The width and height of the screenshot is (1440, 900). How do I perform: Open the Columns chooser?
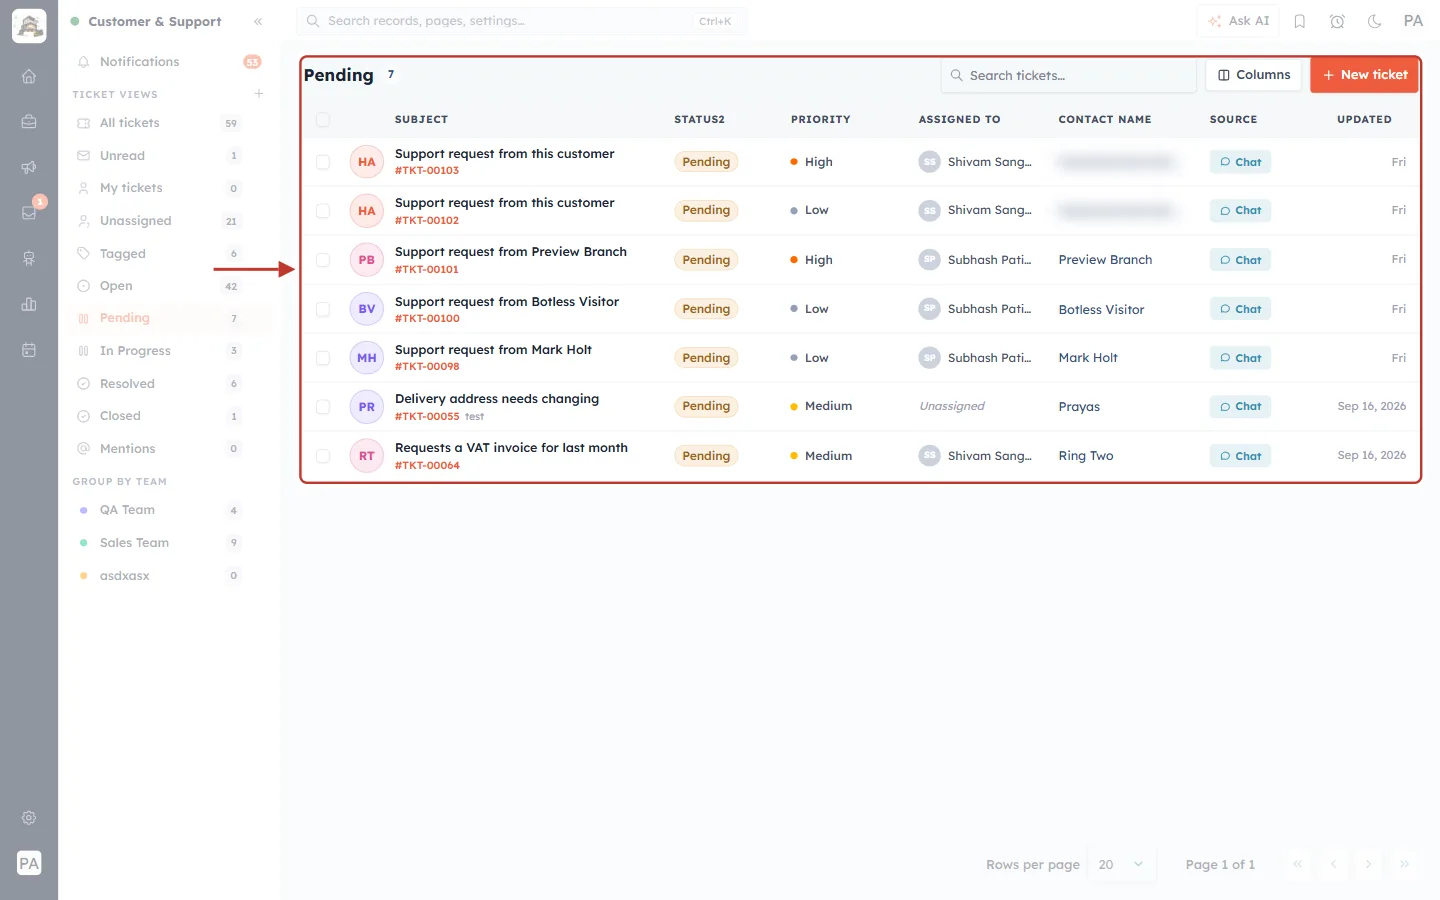coord(1254,75)
